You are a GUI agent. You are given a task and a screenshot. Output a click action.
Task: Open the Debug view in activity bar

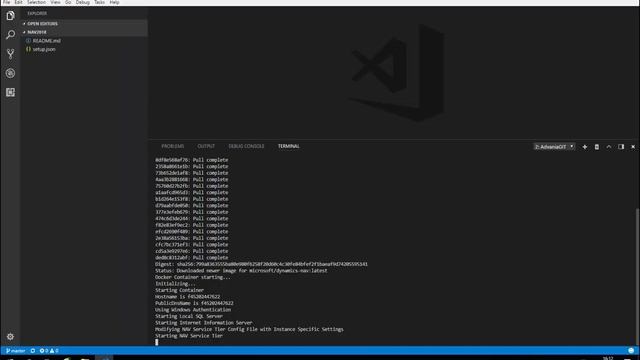coord(10,73)
